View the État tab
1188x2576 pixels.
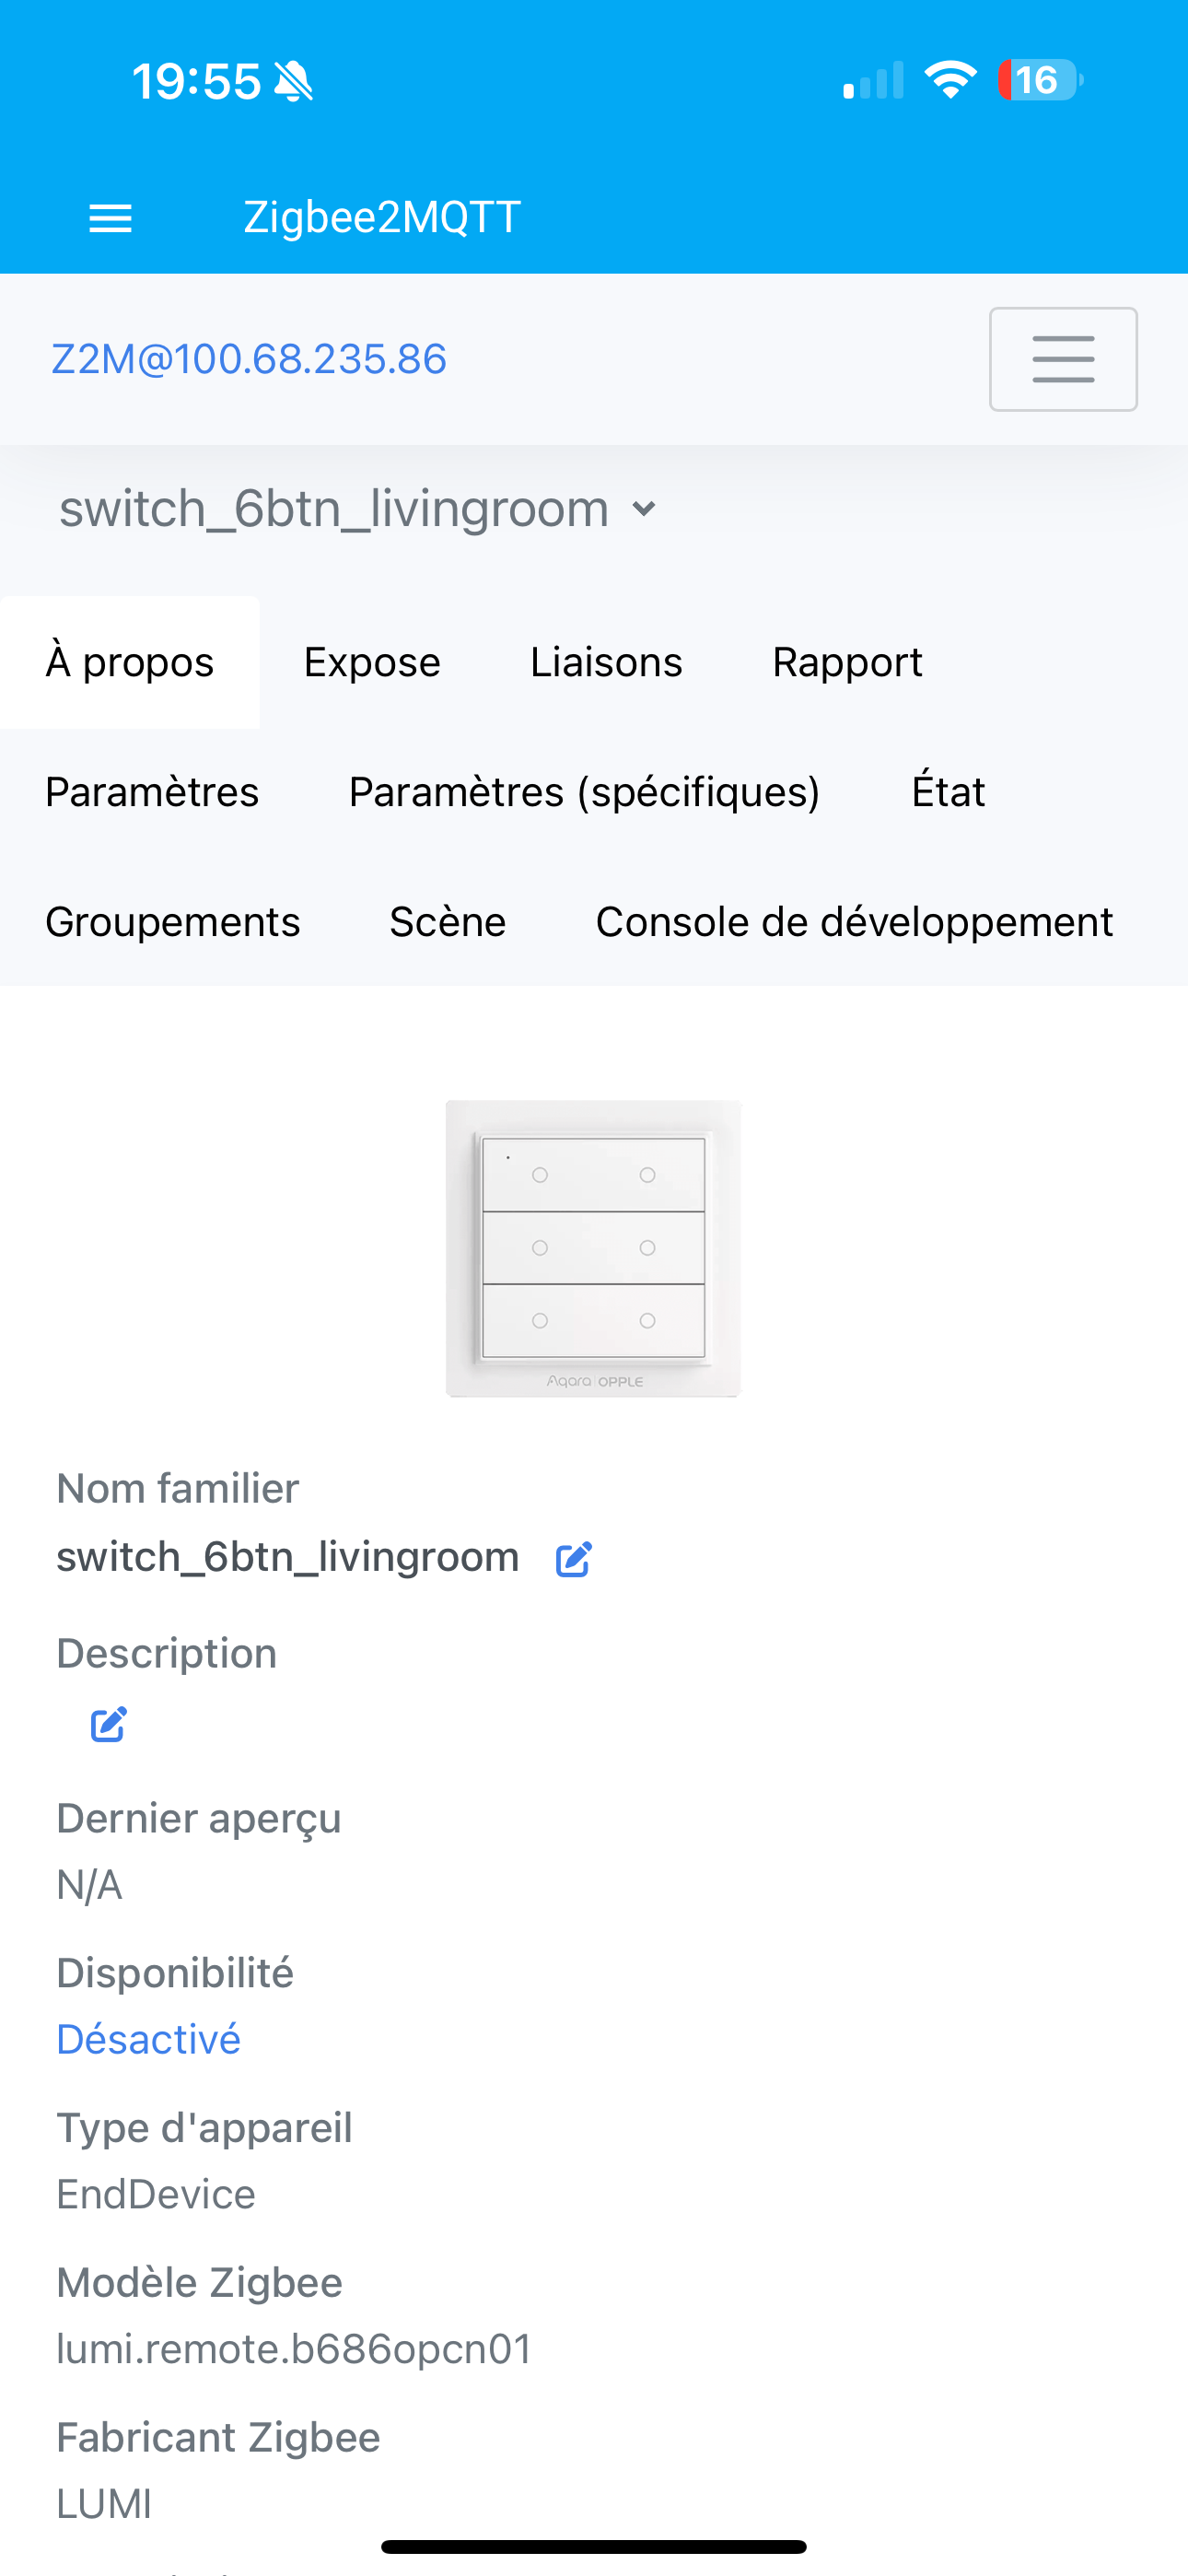[x=948, y=792]
